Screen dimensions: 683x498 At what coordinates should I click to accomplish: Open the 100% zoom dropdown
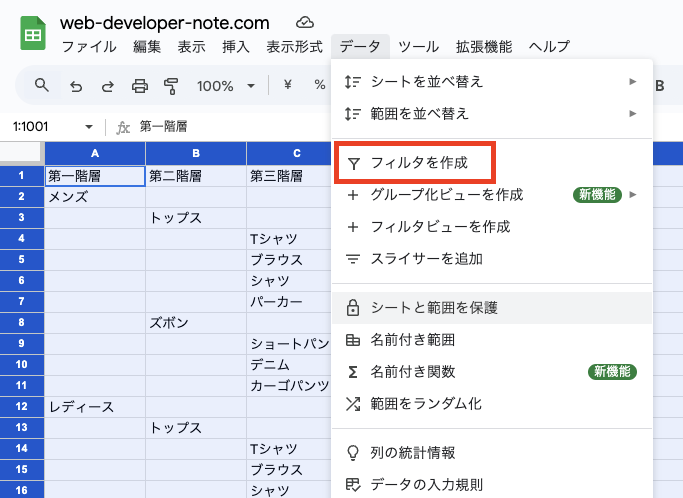(x=225, y=86)
